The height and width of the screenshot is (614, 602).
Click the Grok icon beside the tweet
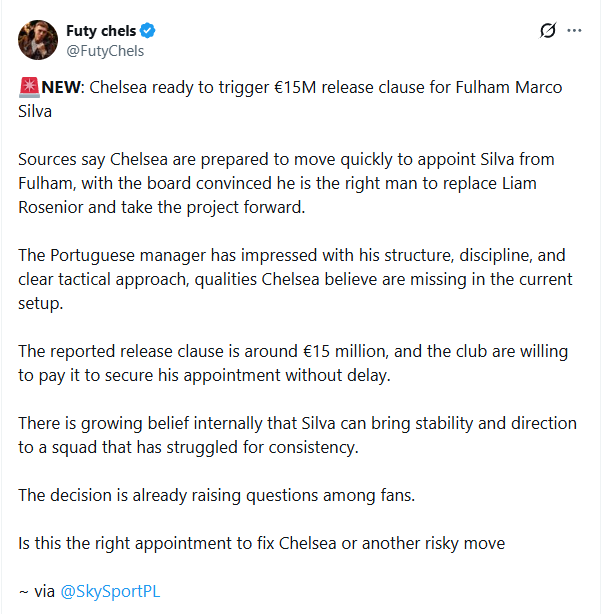click(547, 31)
